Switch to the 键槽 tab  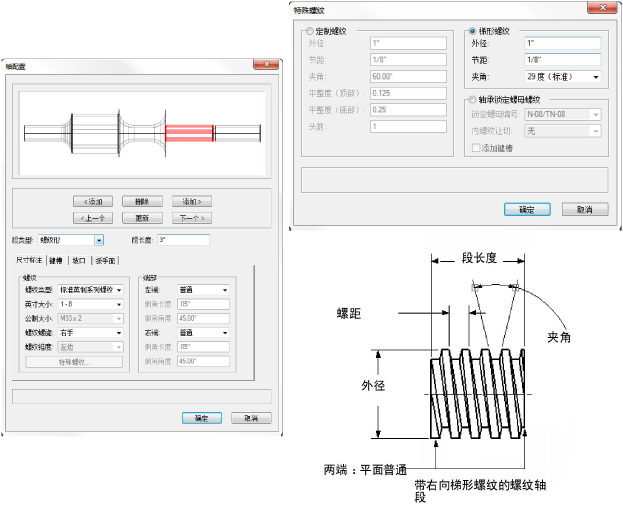[x=55, y=260]
